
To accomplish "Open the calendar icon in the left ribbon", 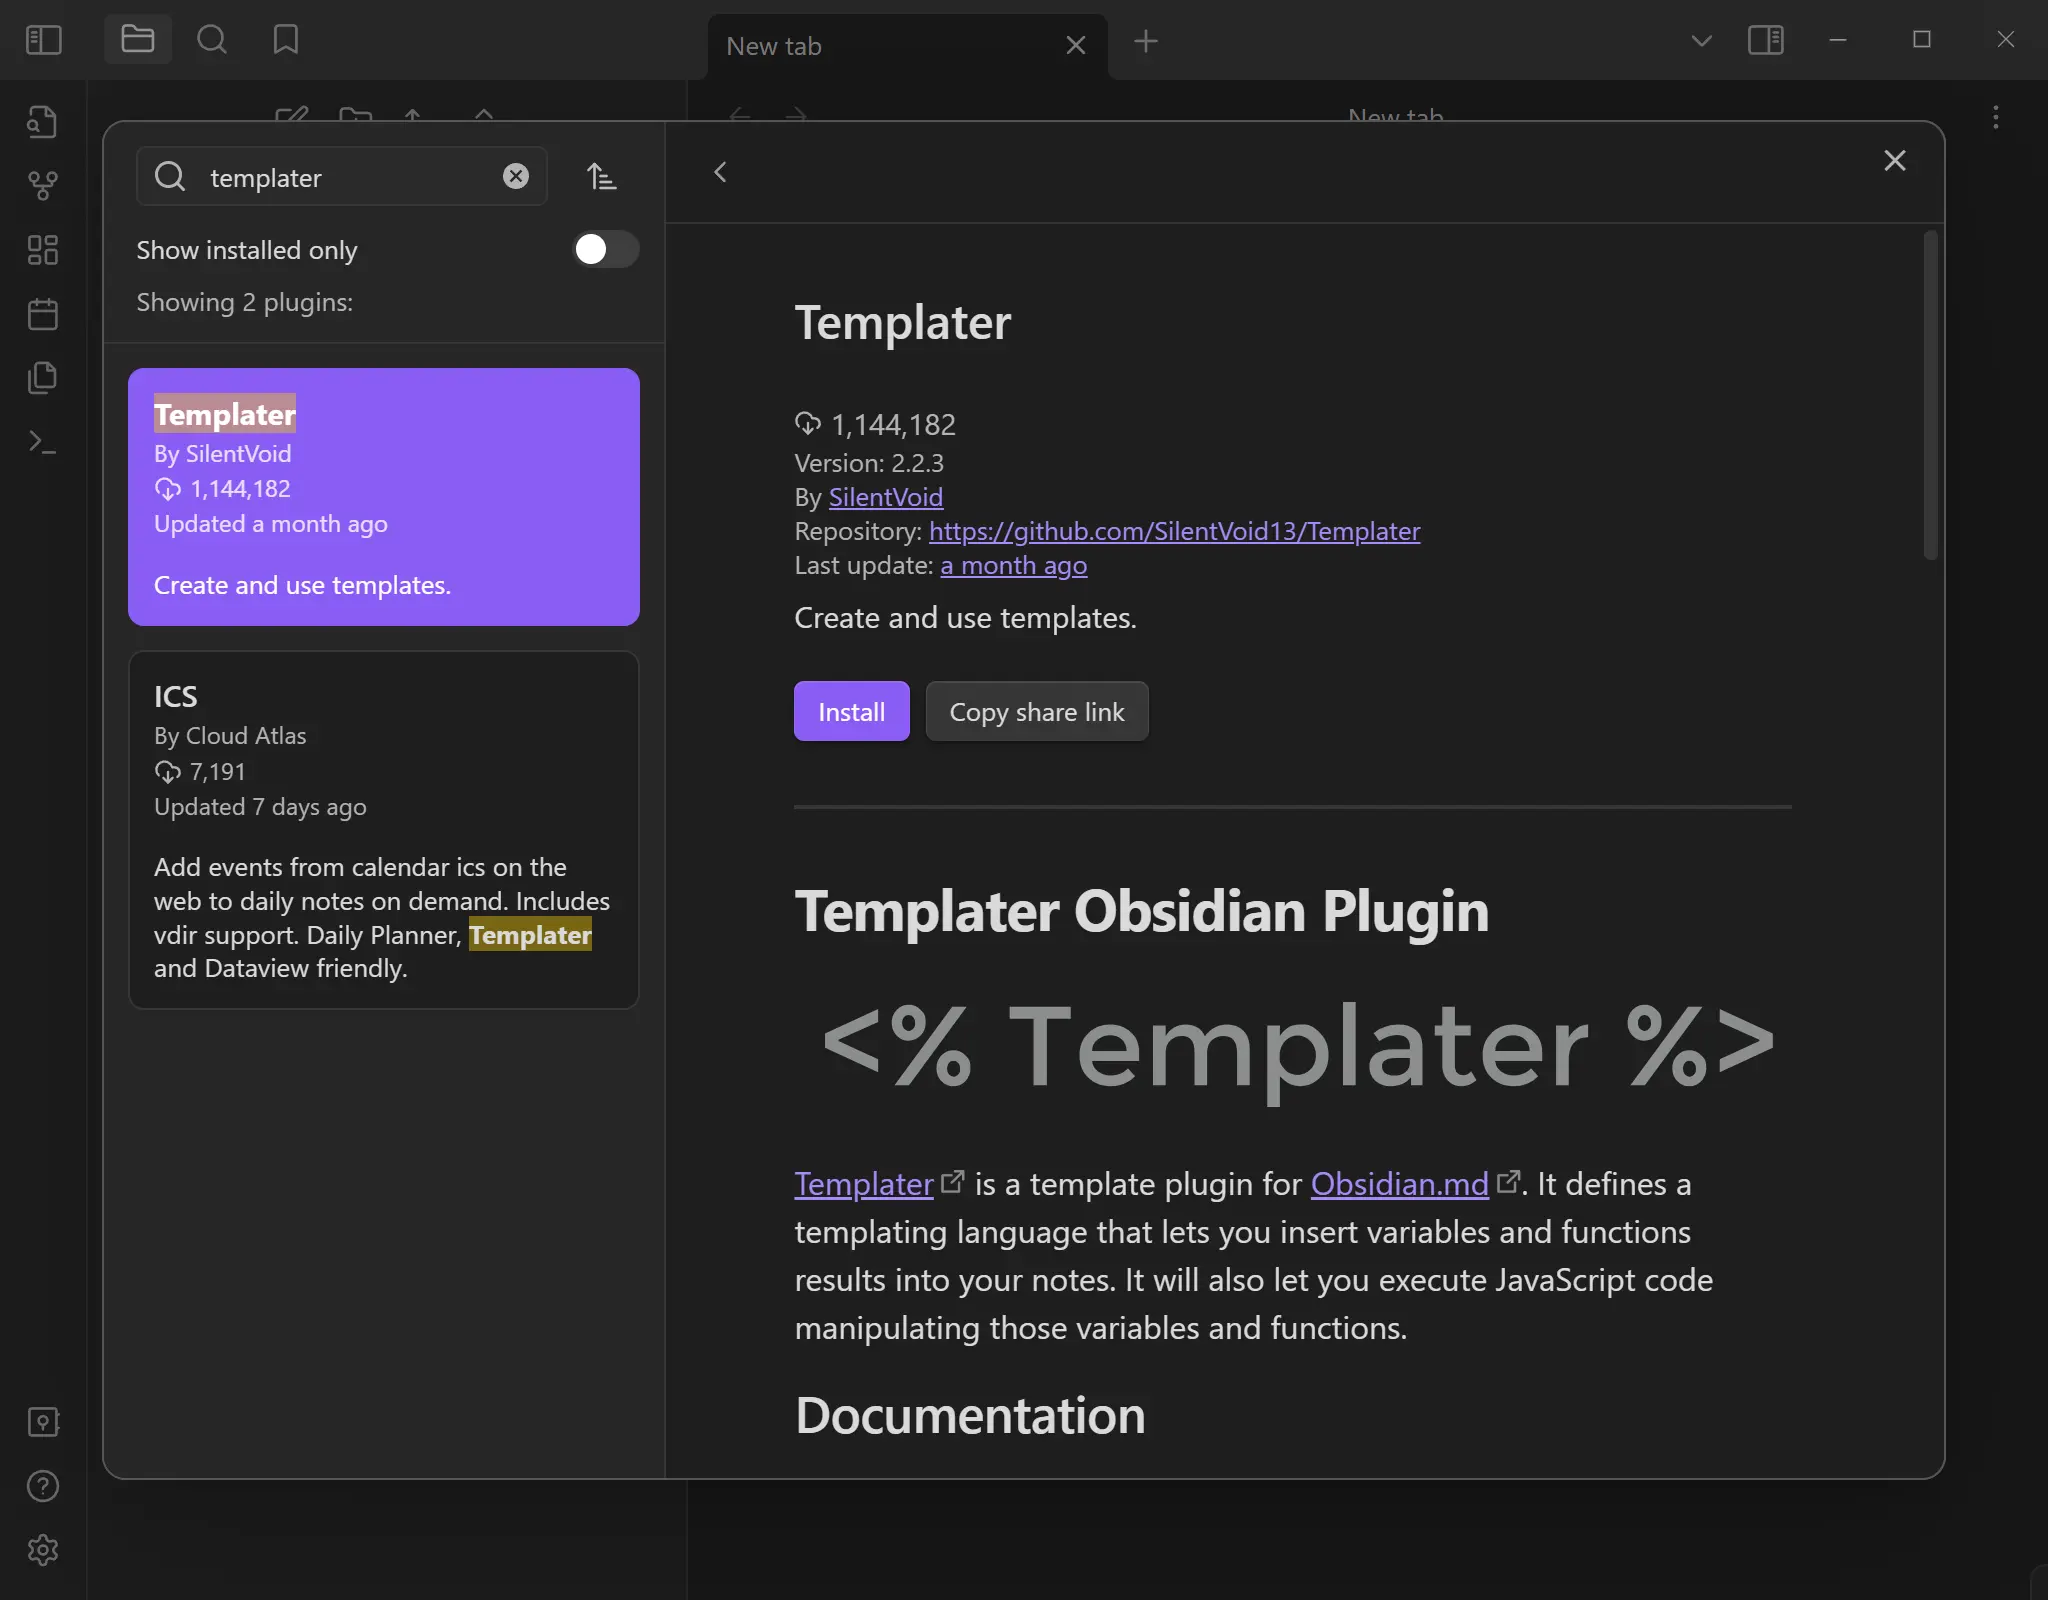I will [43, 314].
